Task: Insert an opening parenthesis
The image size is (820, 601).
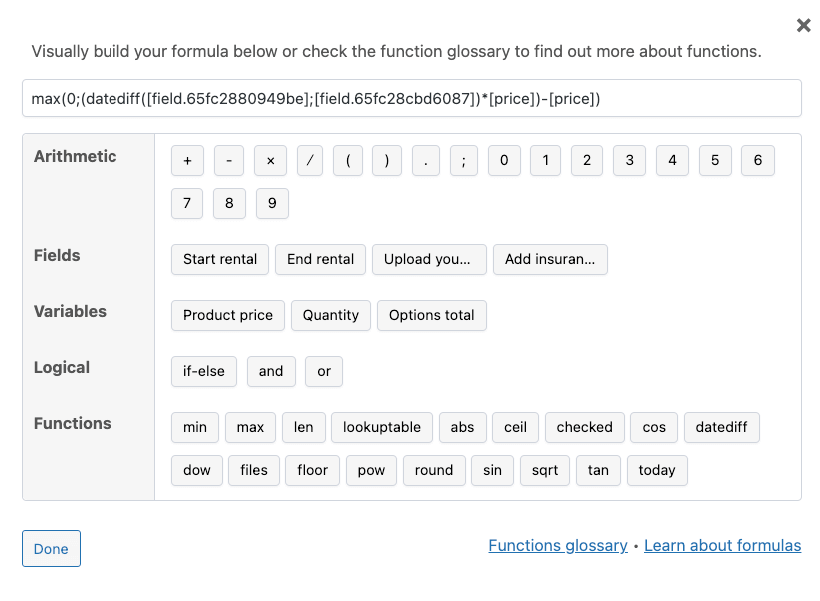Action: point(348,161)
